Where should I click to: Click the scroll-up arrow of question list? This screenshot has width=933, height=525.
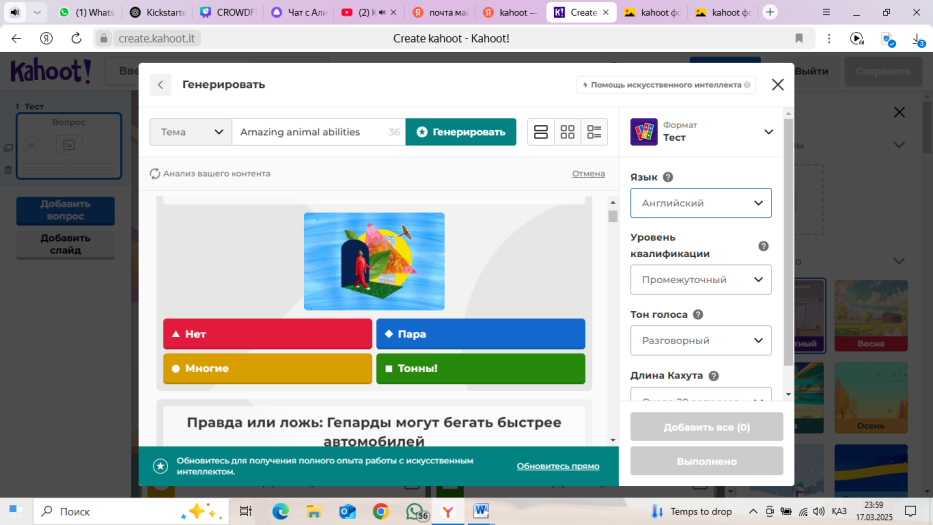[613, 203]
